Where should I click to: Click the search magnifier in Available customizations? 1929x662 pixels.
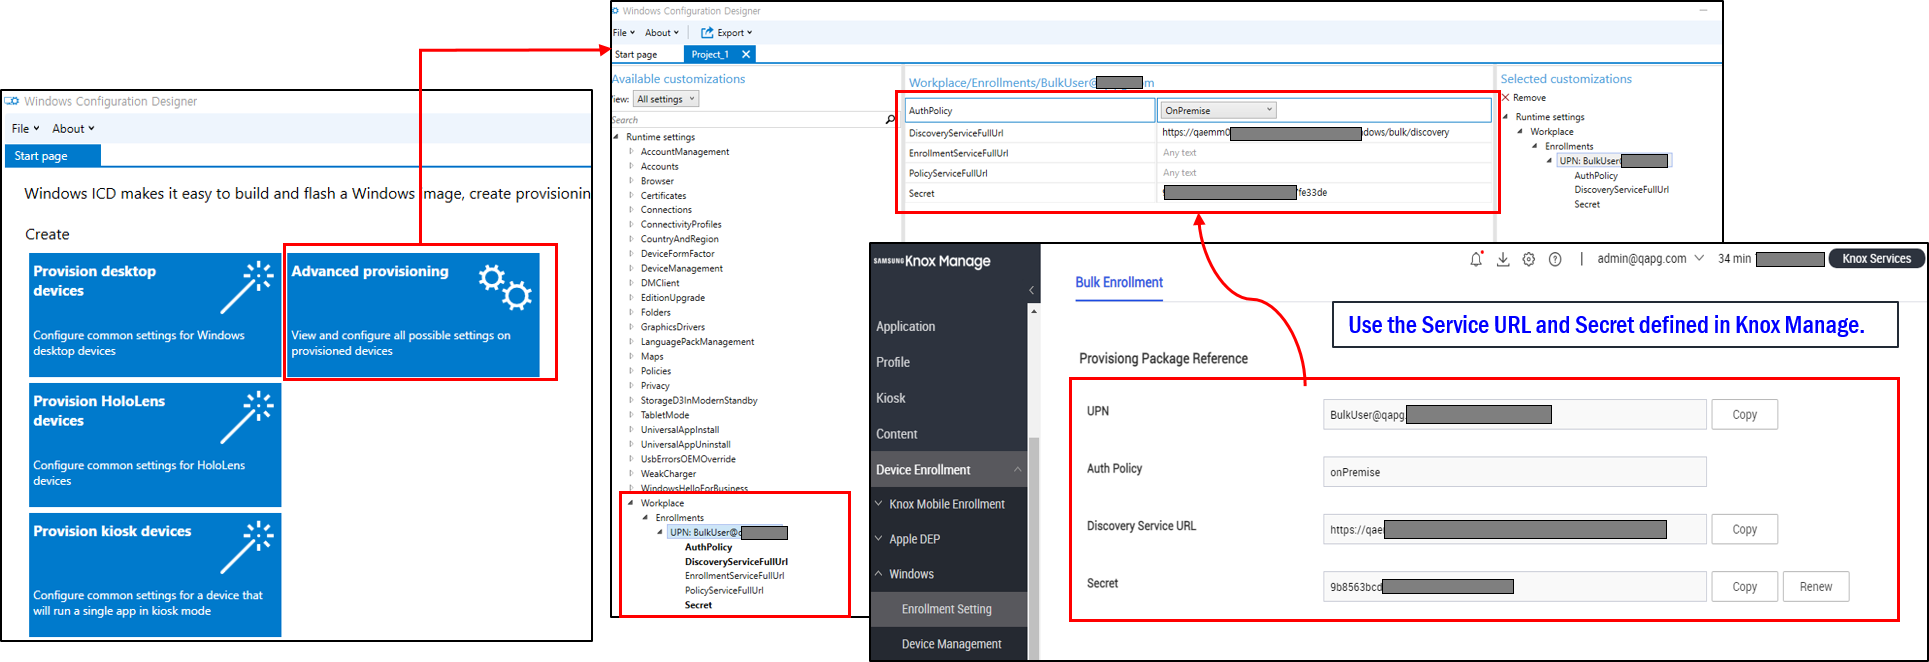pos(891,120)
